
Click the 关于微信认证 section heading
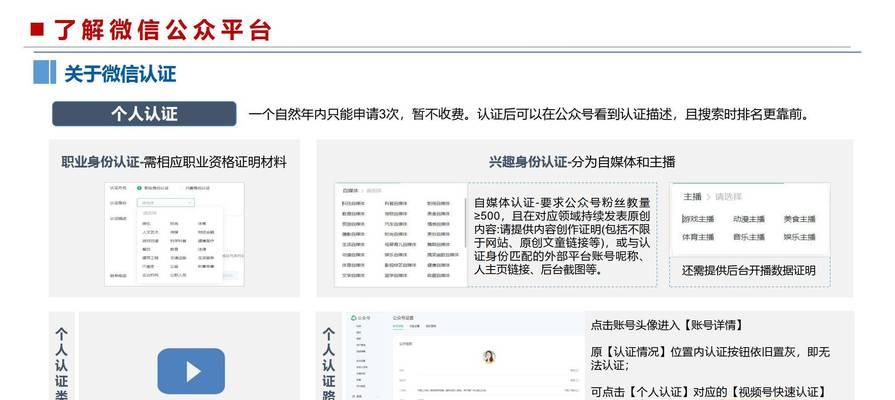(x=120, y=74)
